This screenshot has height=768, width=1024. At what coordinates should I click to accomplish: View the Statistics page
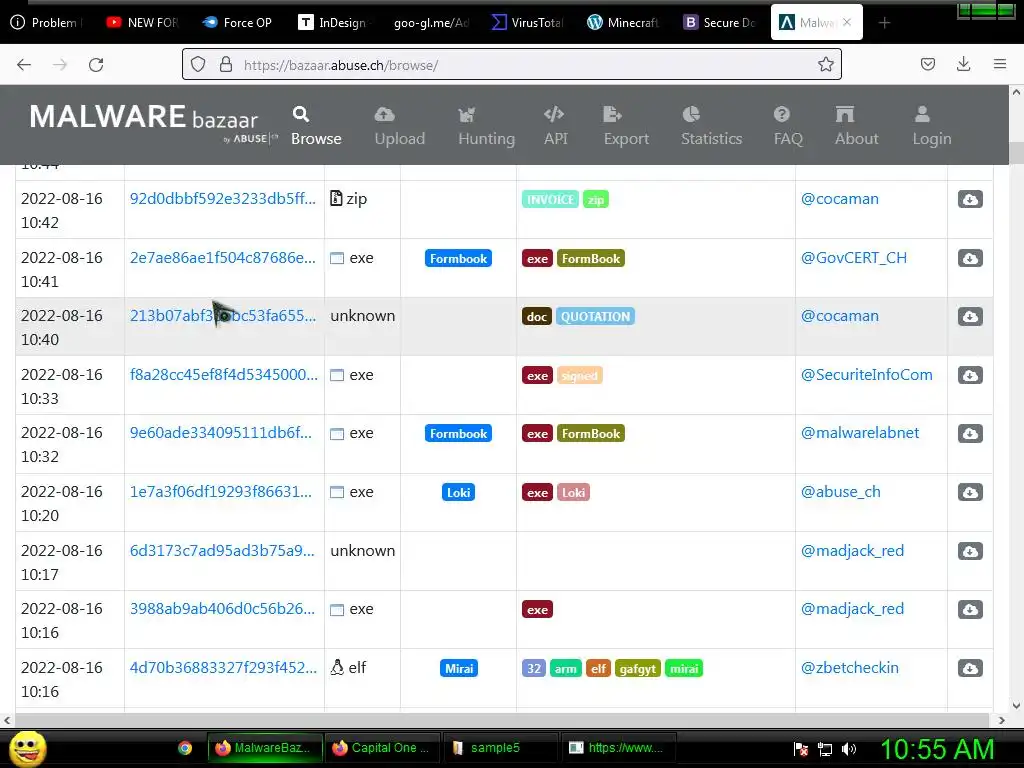[x=711, y=126]
